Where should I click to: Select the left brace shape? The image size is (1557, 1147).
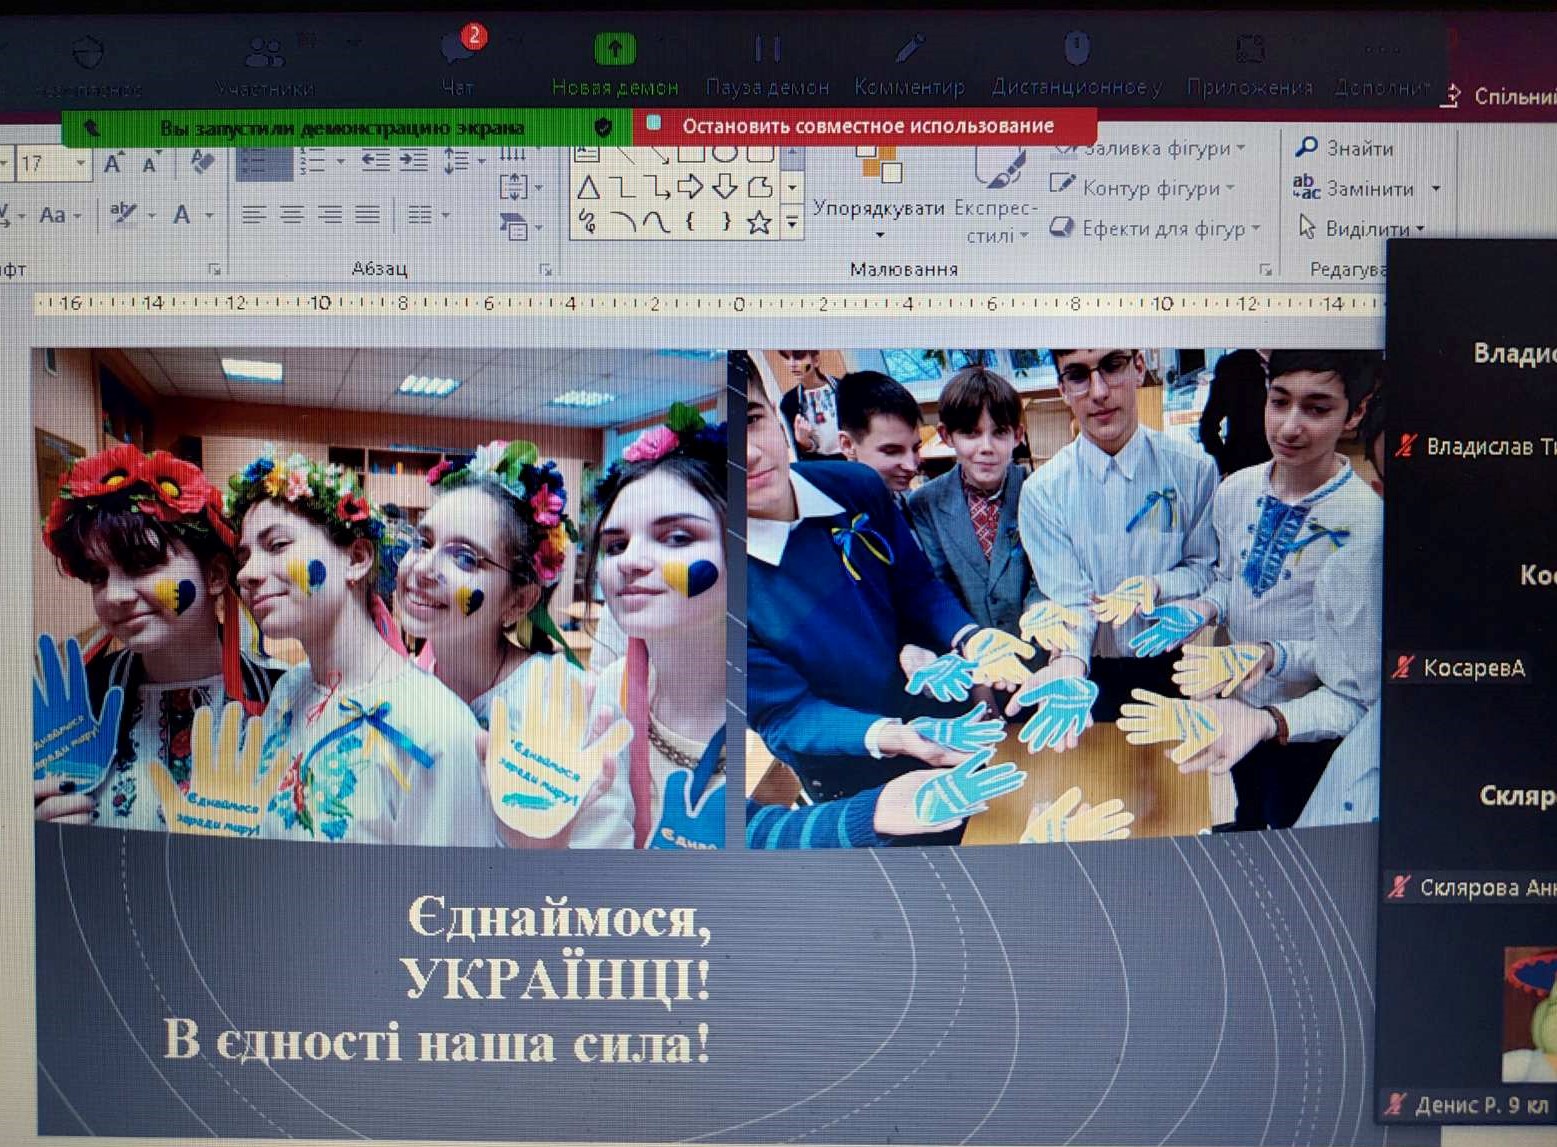pos(691,222)
